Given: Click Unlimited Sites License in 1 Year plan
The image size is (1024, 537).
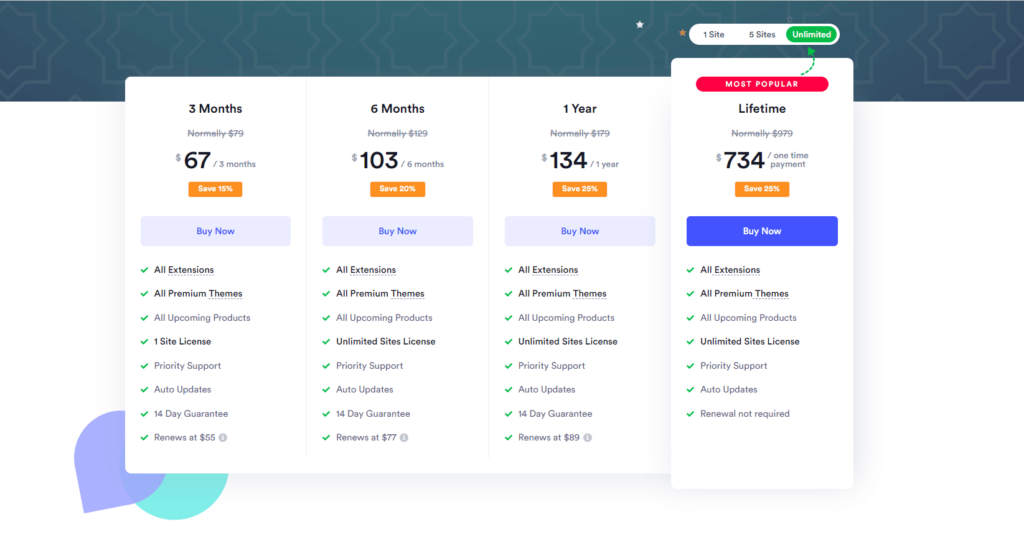Looking at the screenshot, I should (568, 342).
